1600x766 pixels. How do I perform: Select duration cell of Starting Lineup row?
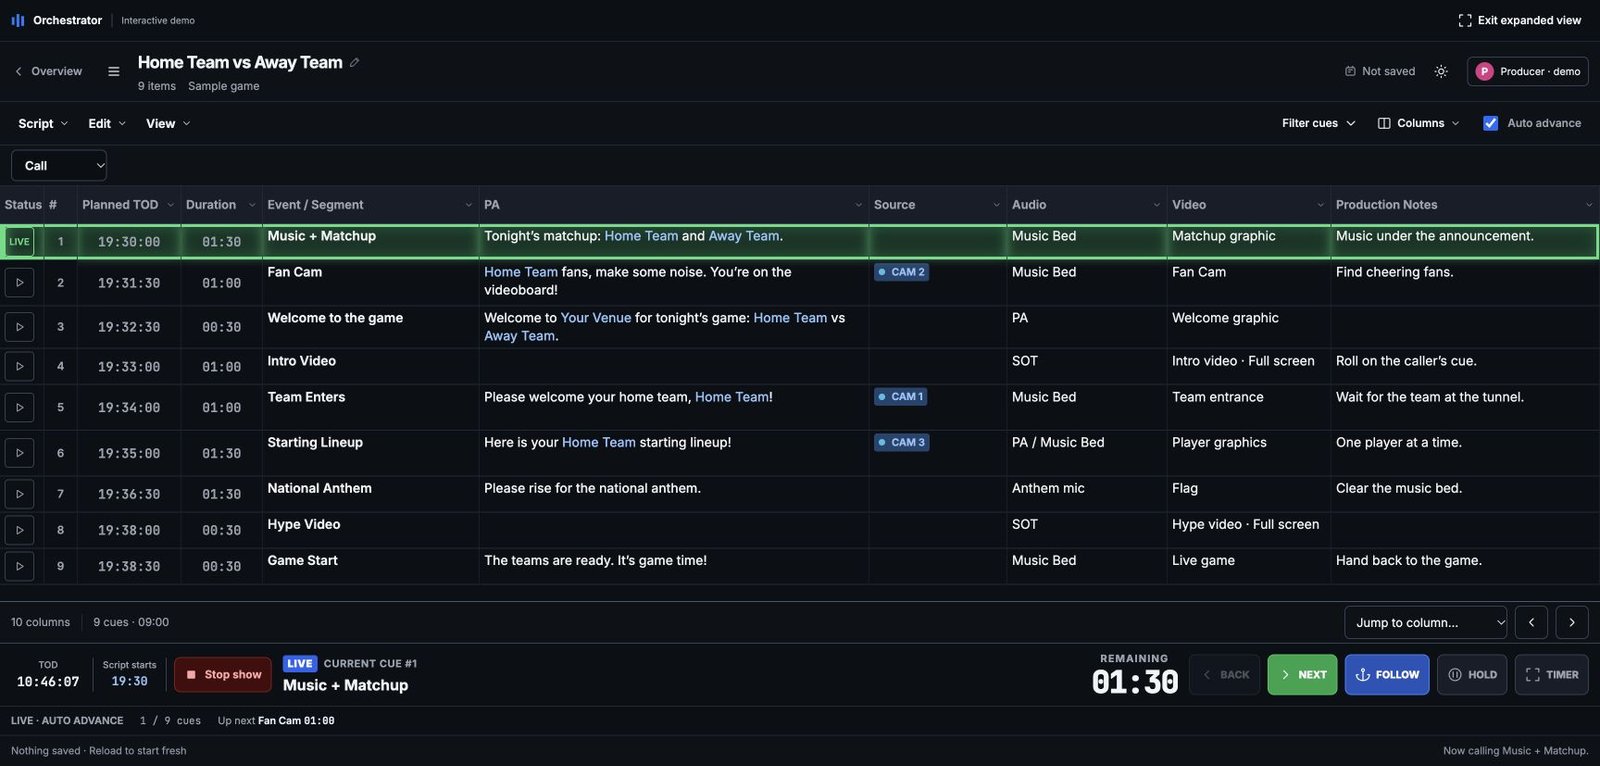(221, 453)
